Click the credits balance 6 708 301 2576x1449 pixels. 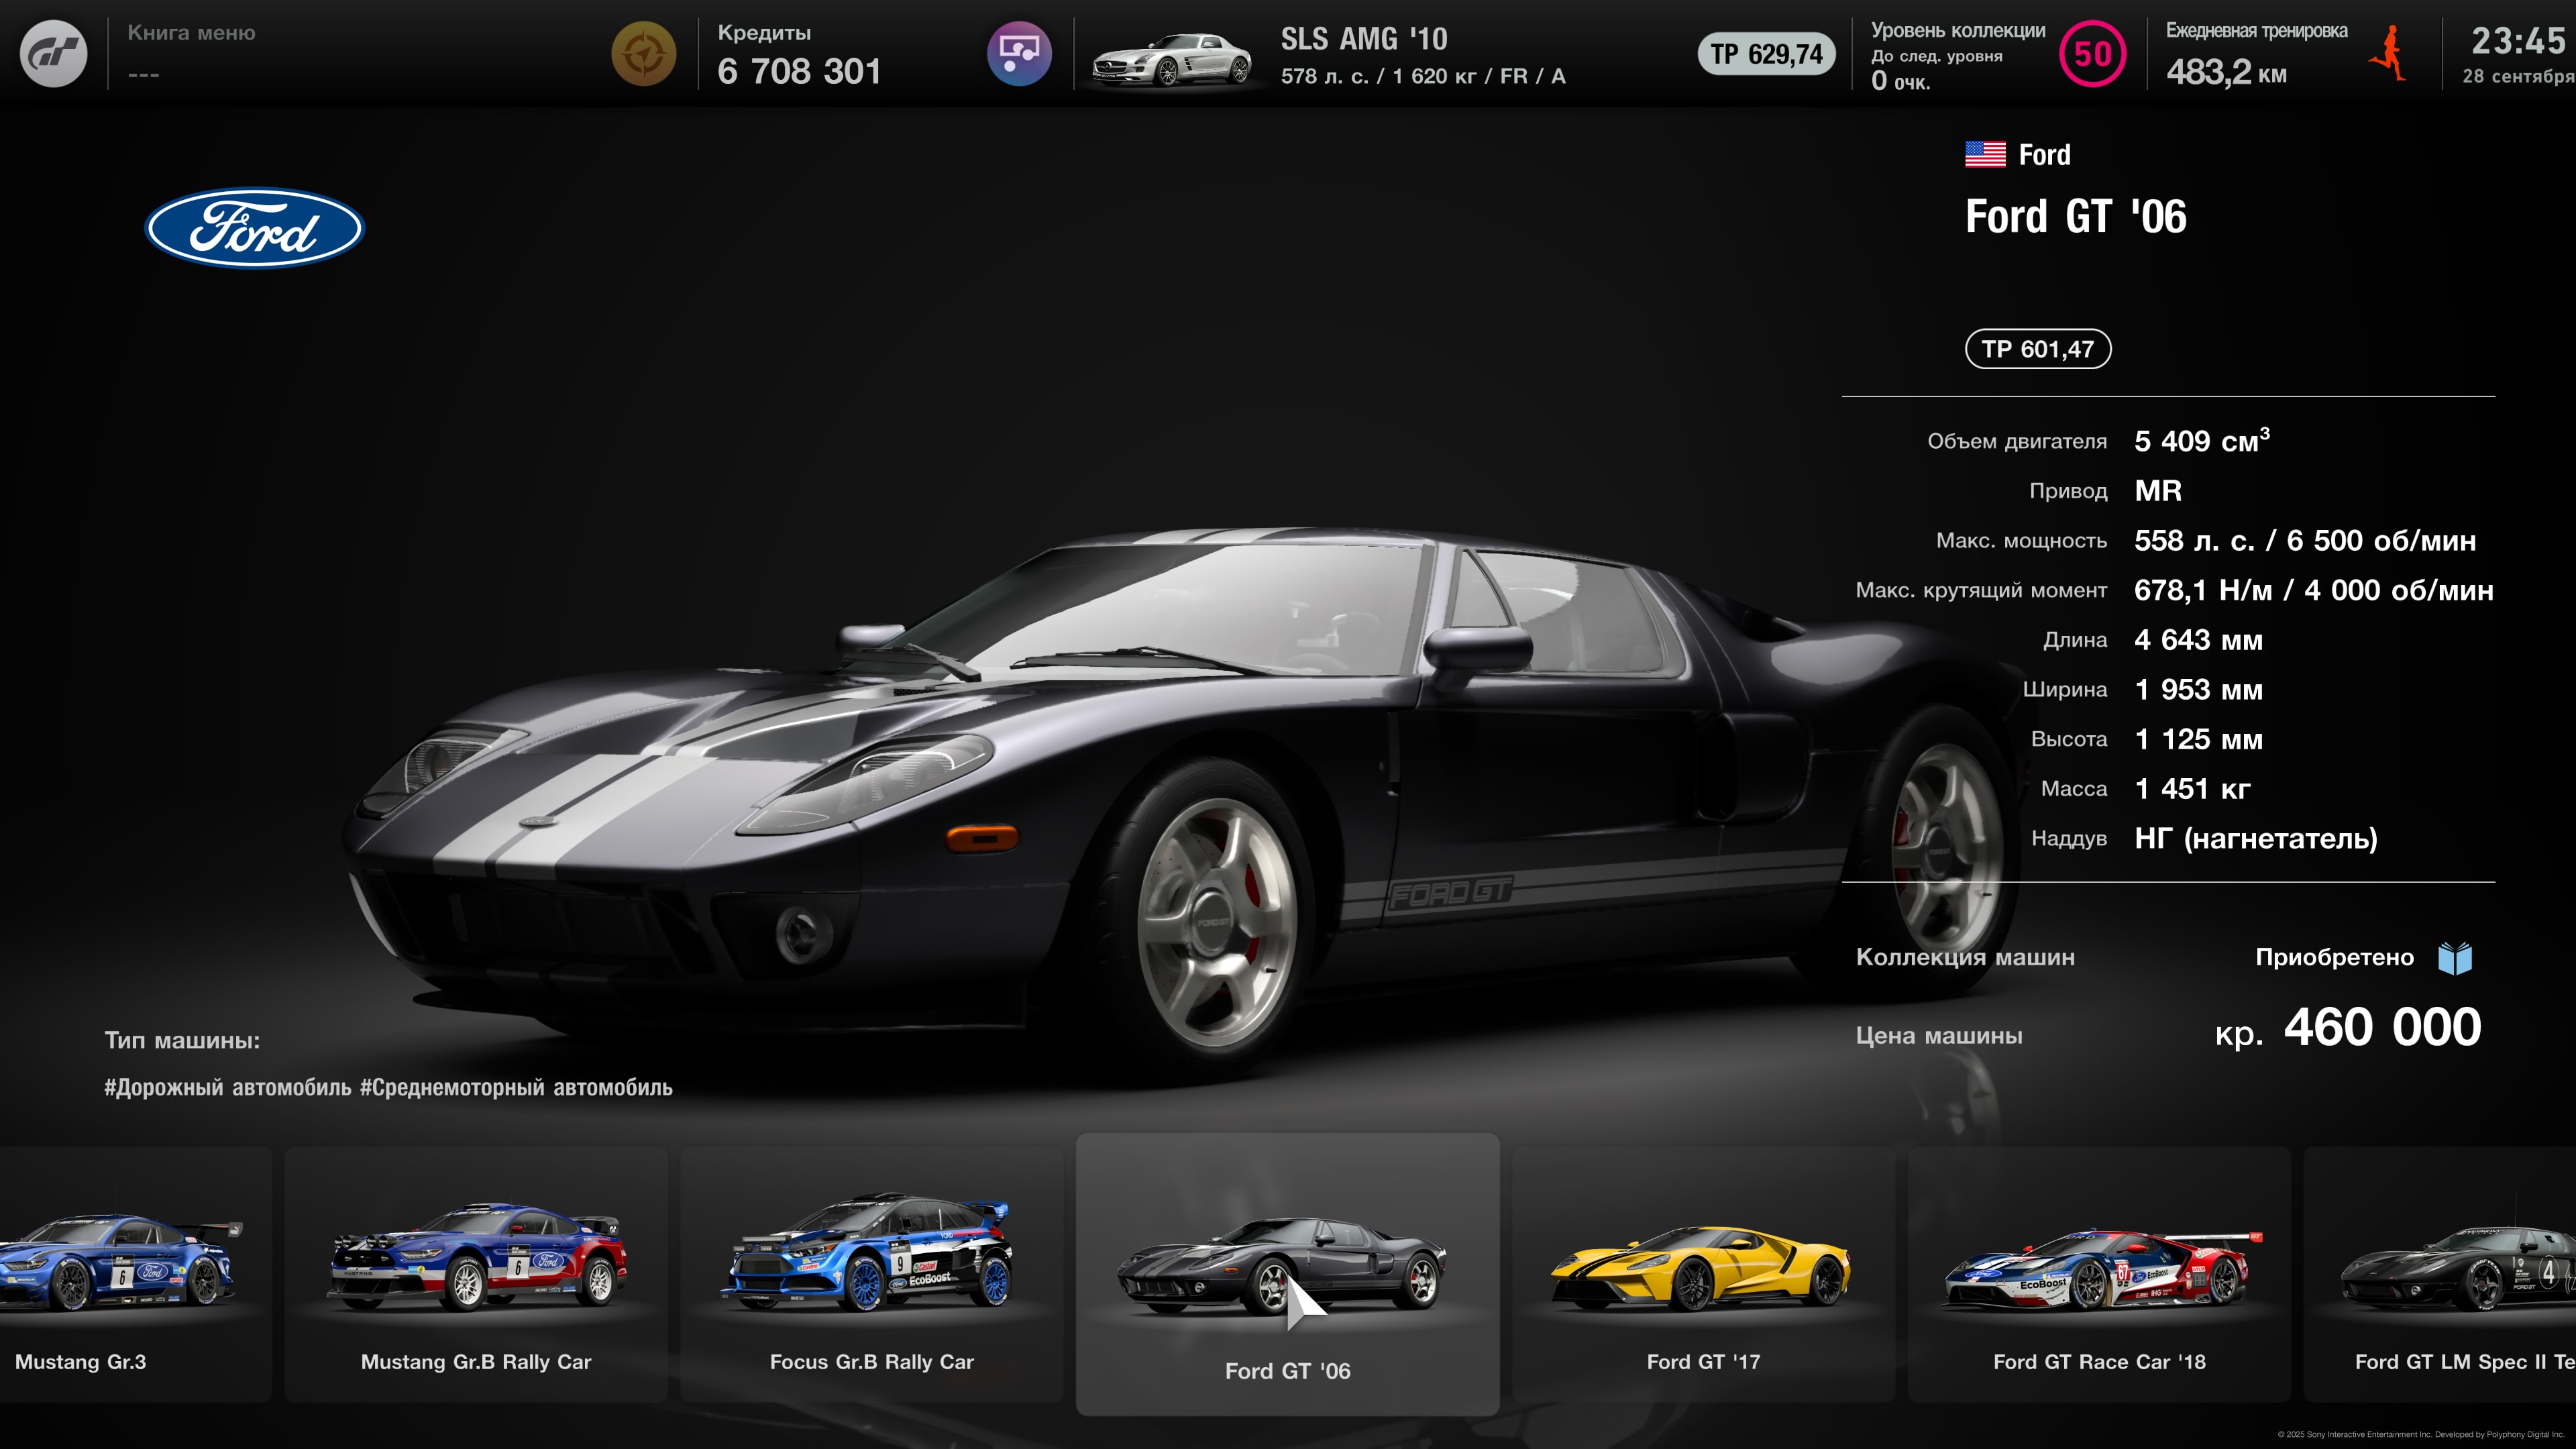click(x=799, y=71)
